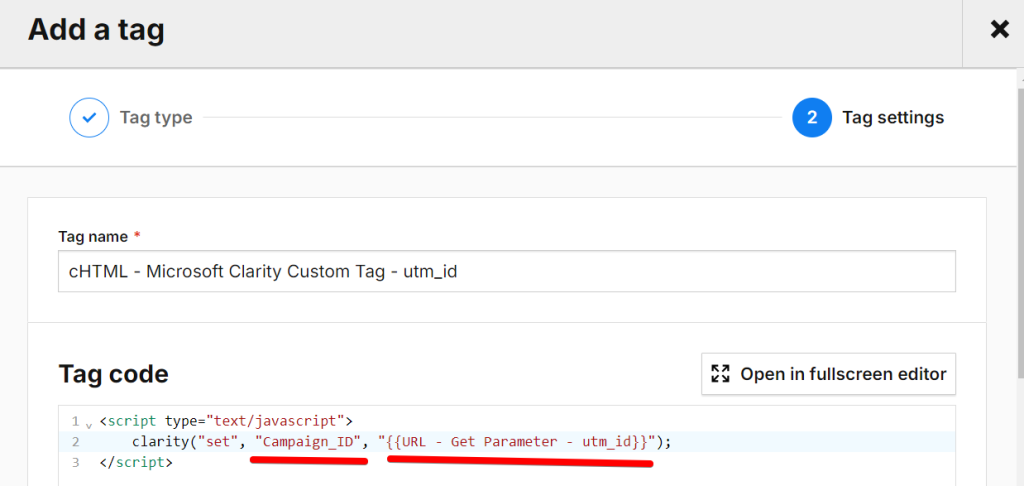Open in fullscreen editor button
The image size is (1024, 486).
click(x=829, y=374)
